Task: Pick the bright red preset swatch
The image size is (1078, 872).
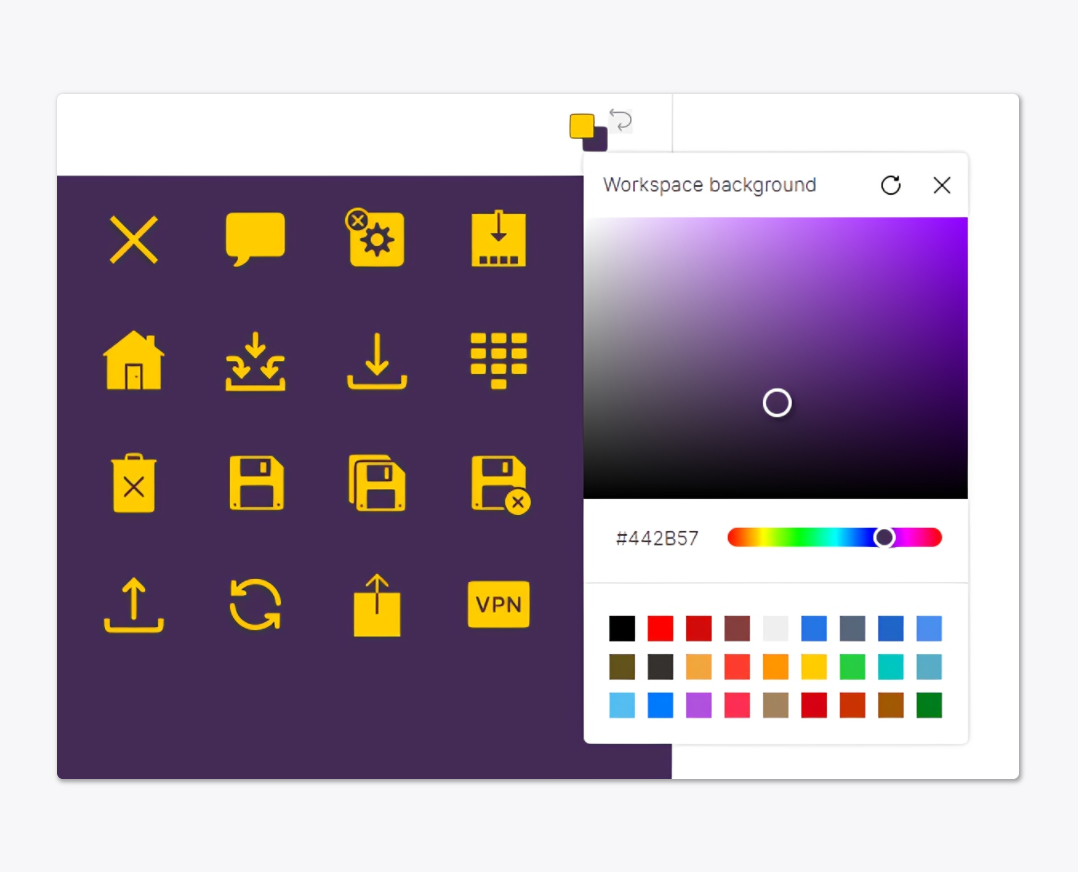Action: pyautogui.click(x=660, y=628)
